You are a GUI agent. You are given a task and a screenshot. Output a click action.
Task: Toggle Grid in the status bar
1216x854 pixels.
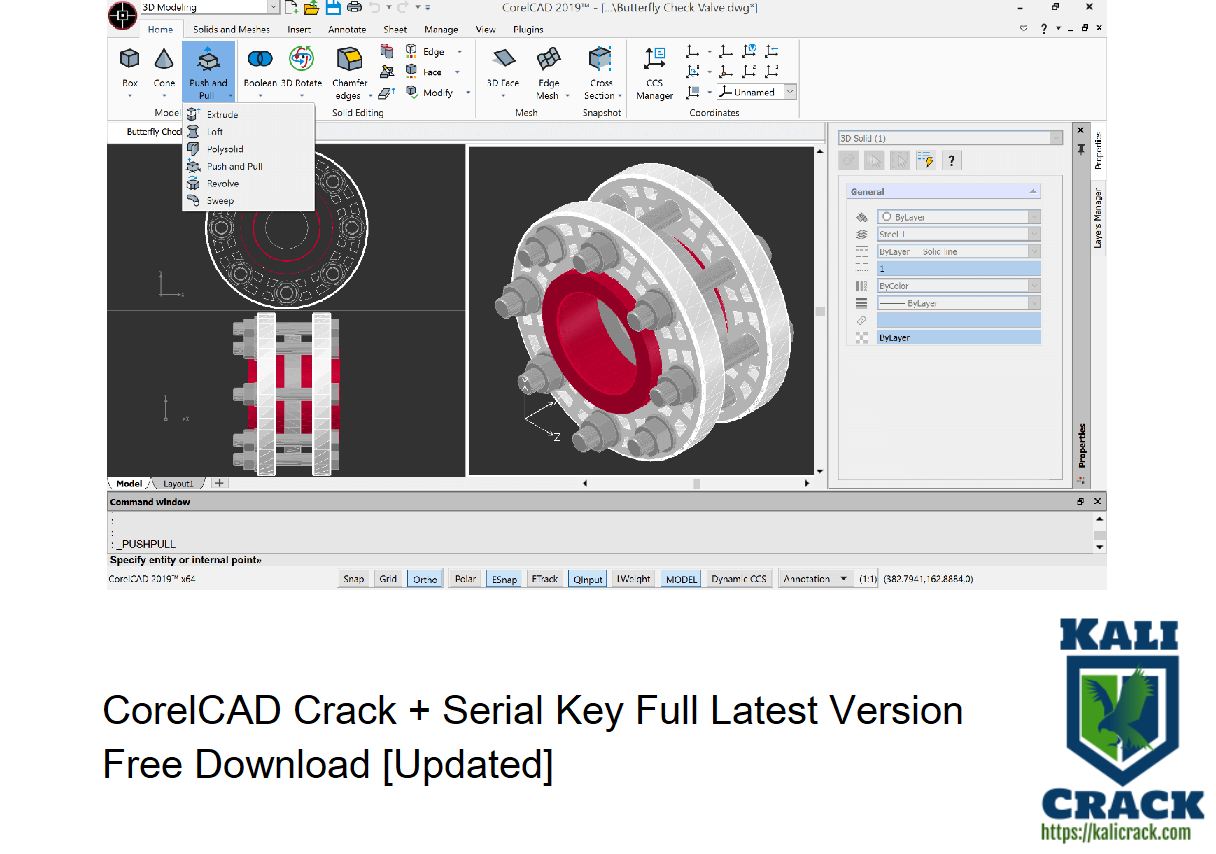pos(388,578)
